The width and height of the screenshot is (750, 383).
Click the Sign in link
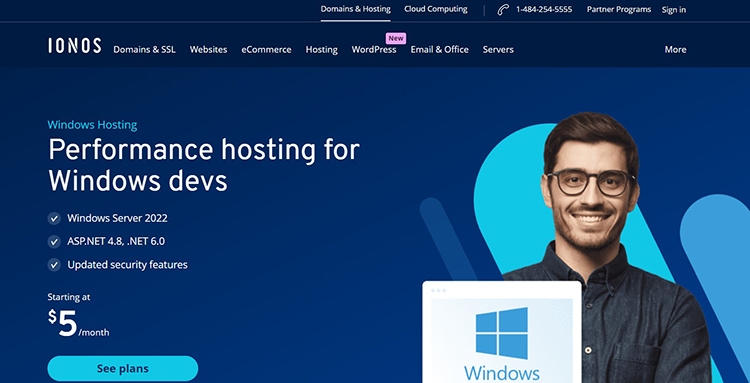tap(674, 10)
